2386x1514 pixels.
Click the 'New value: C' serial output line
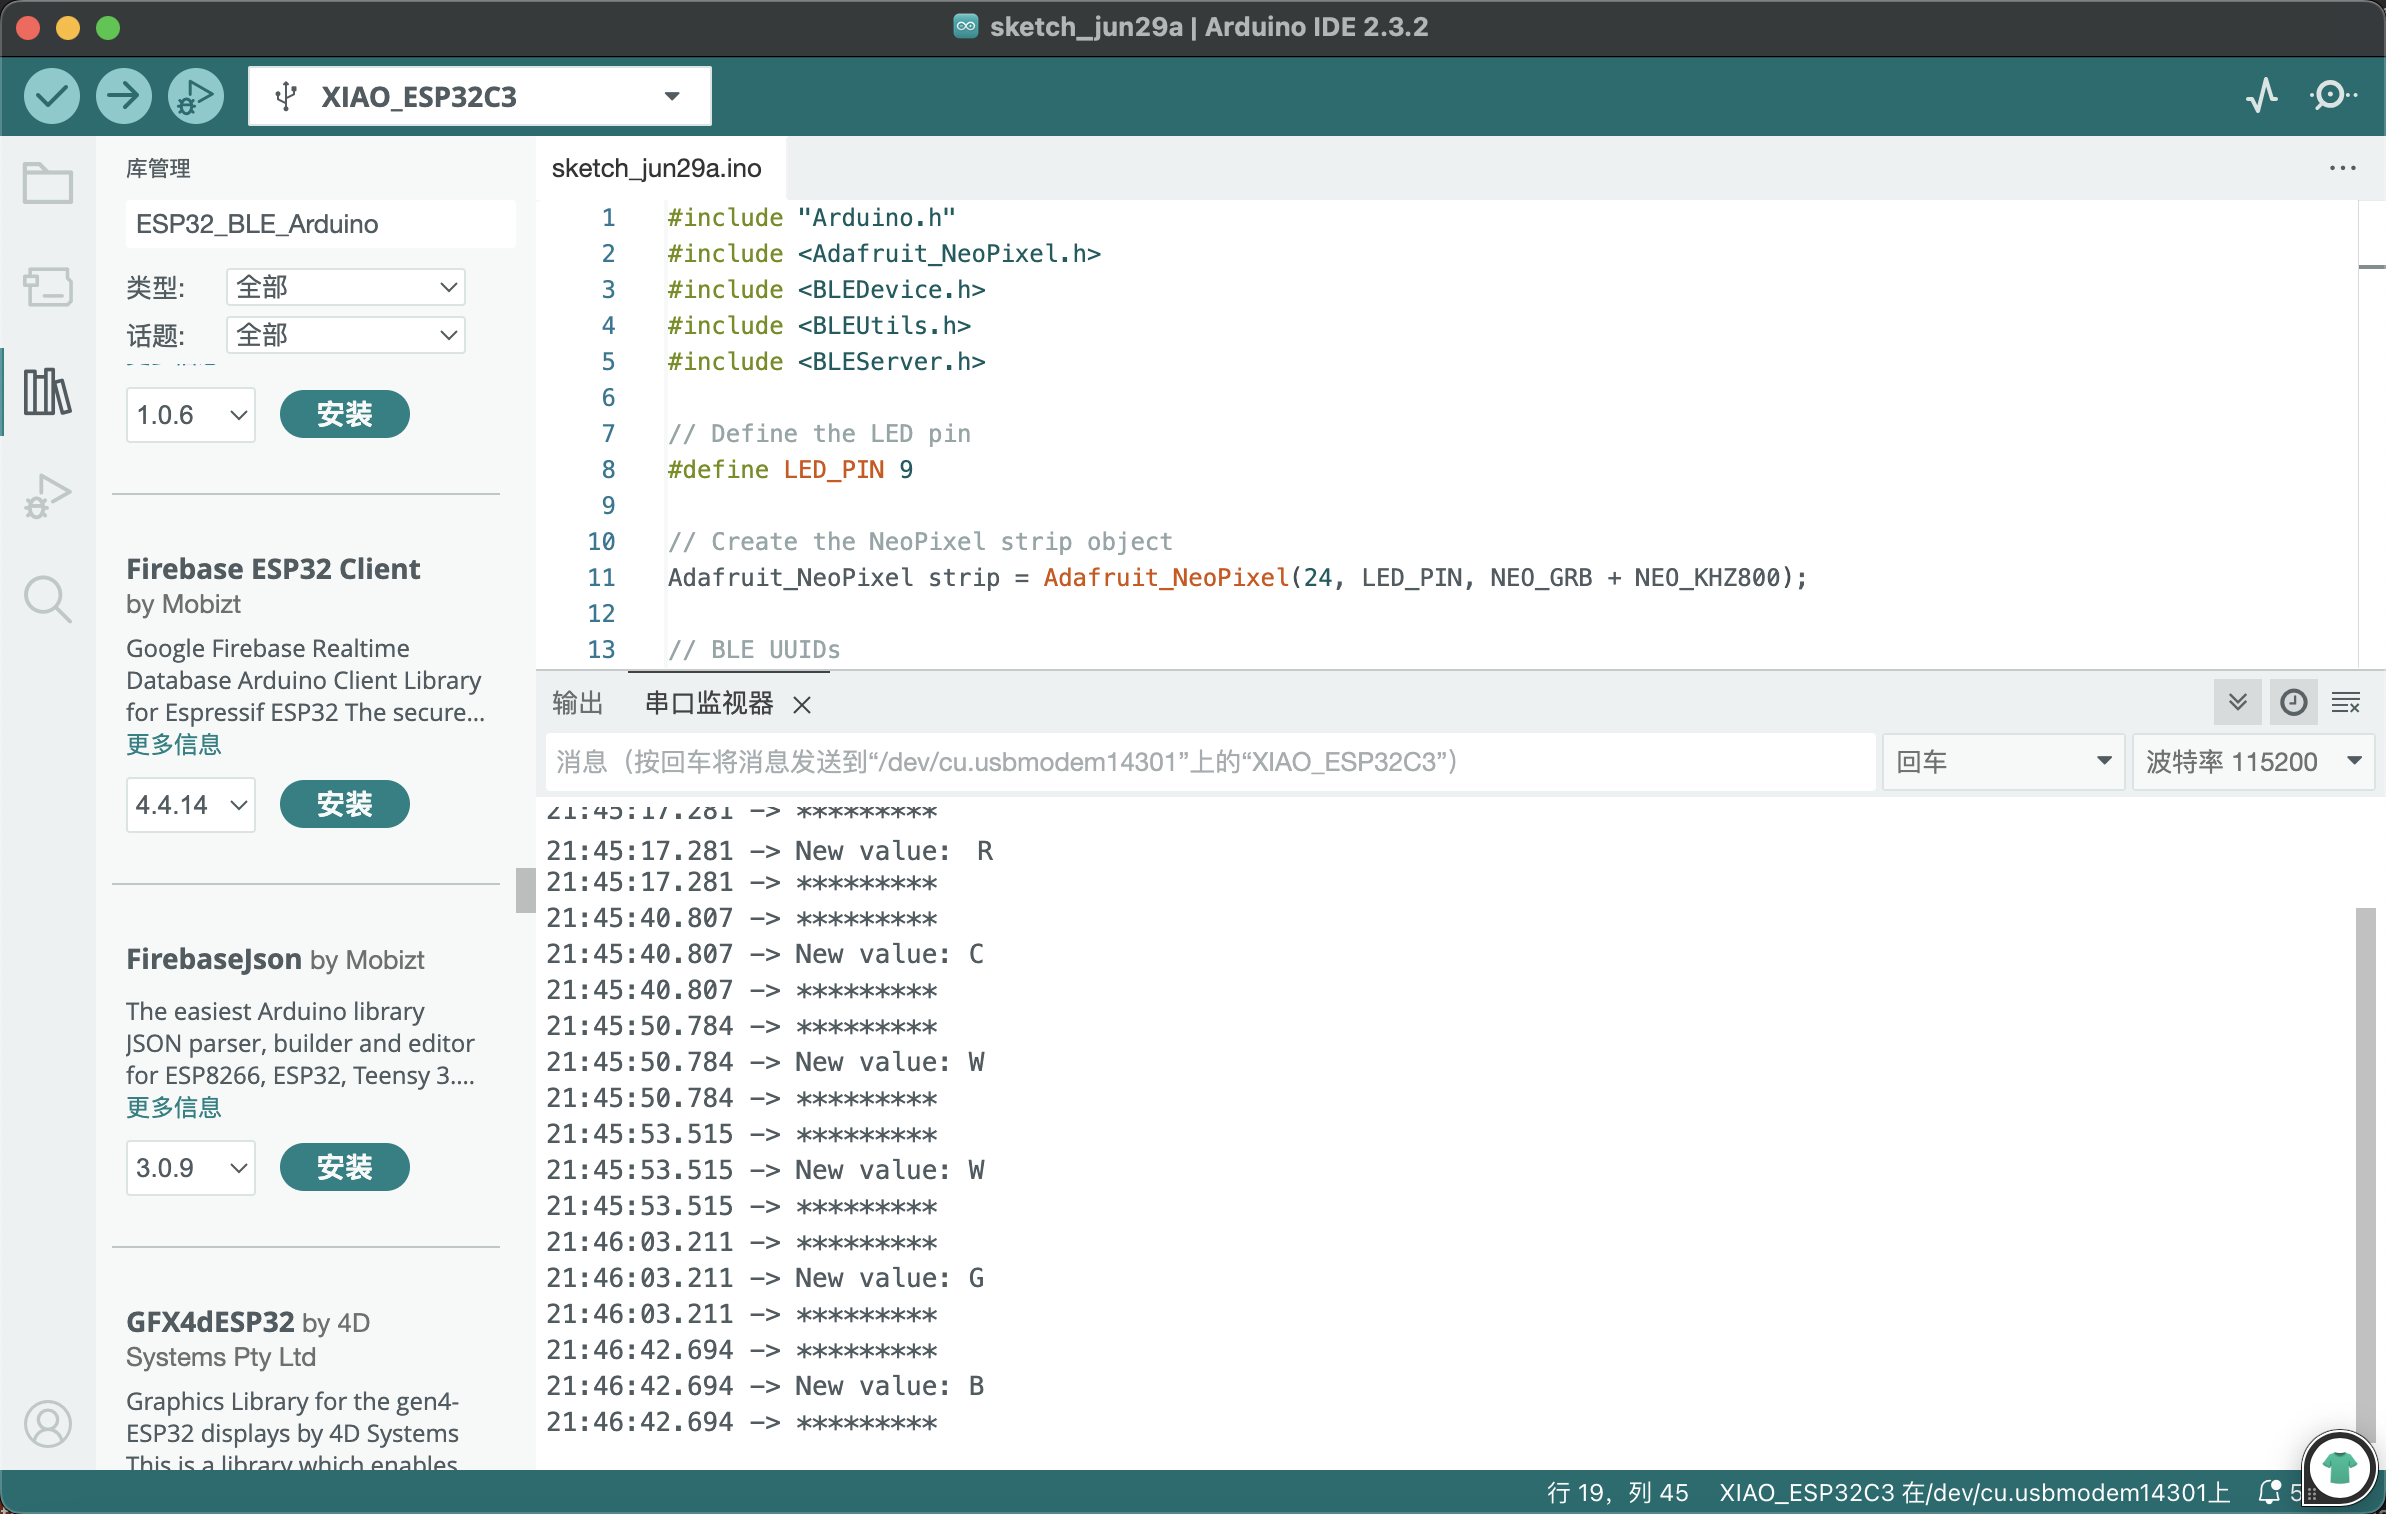tap(765, 954)
